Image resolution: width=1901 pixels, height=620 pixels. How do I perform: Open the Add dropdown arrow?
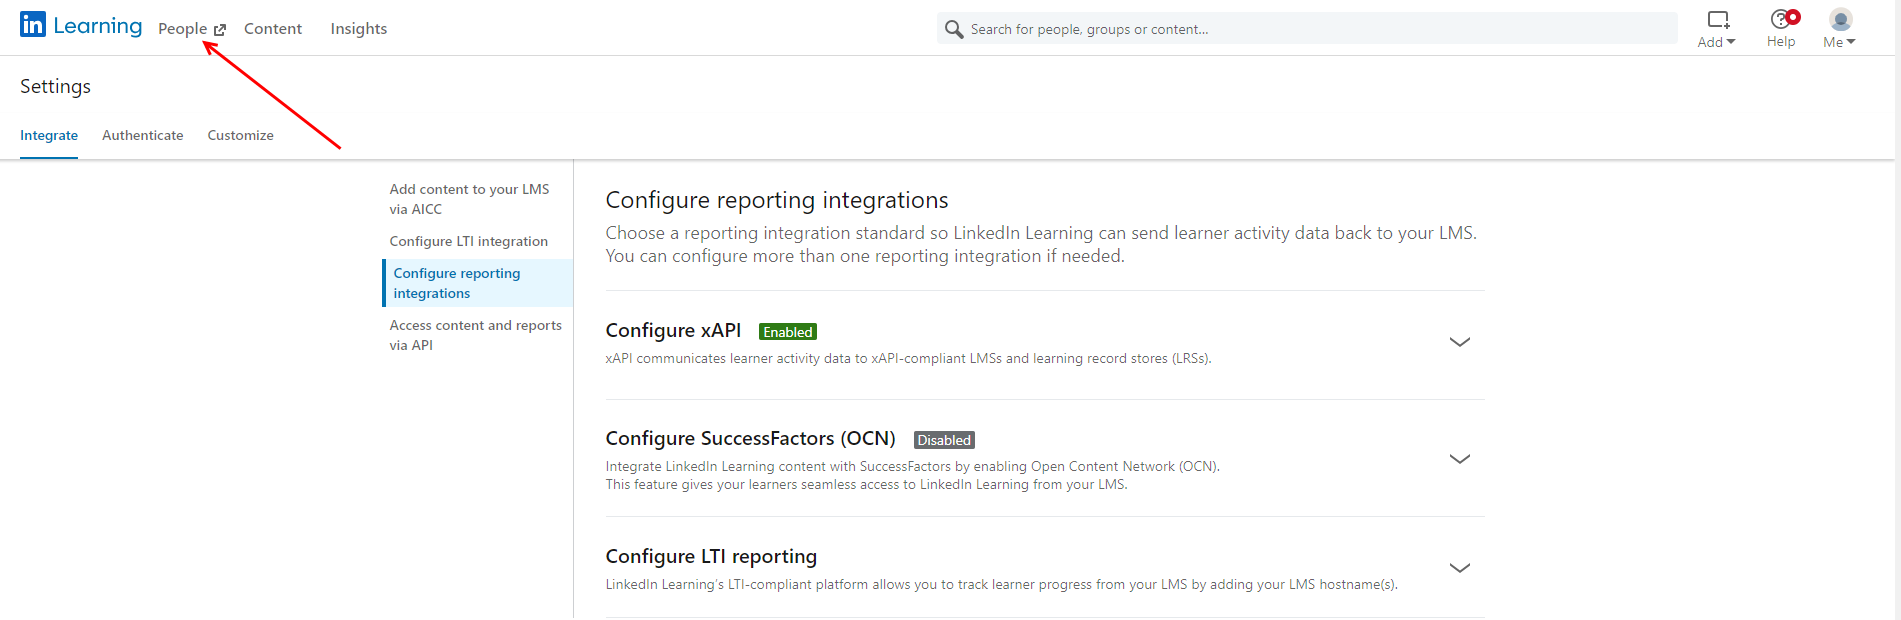click(1731, 42)
